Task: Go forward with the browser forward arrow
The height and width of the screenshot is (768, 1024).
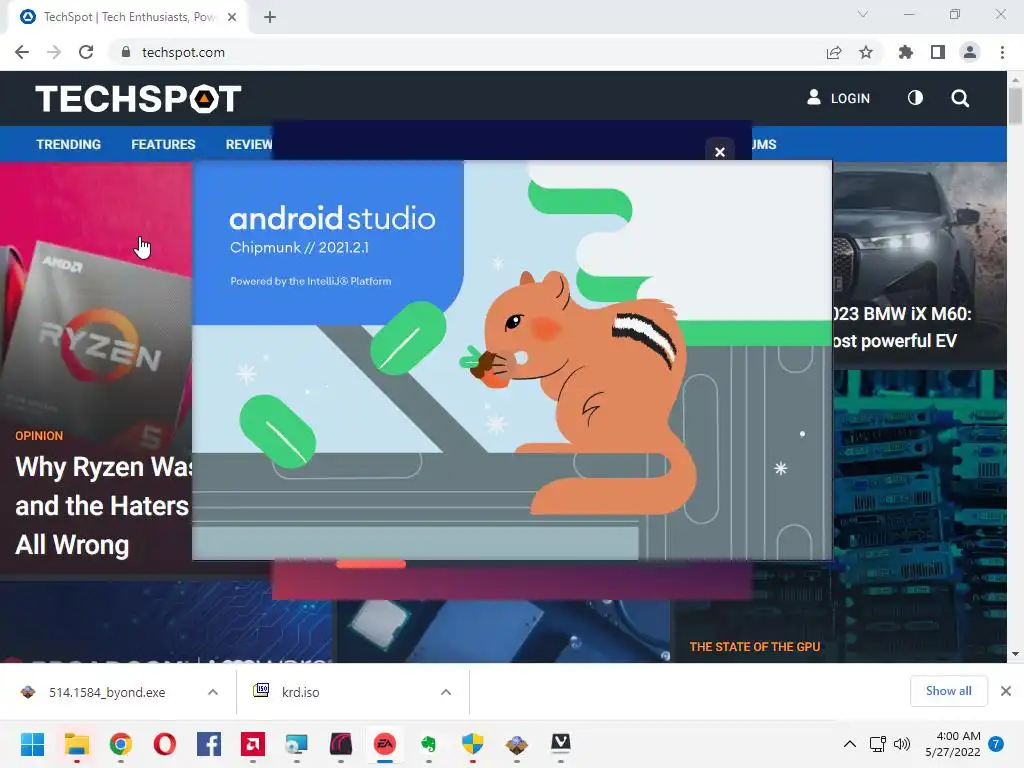Action: coord(54,52)
